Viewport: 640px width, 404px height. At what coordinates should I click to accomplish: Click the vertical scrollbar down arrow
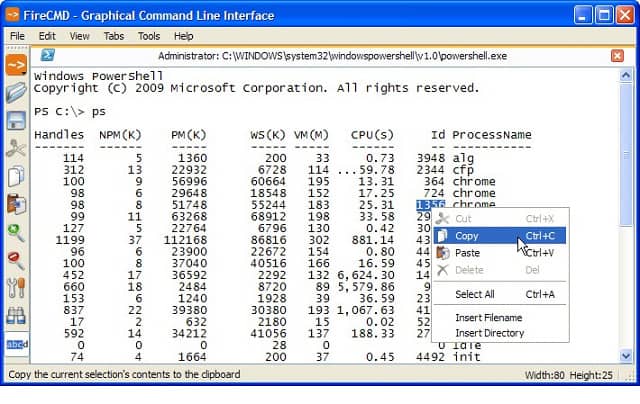tap(623, 356)
